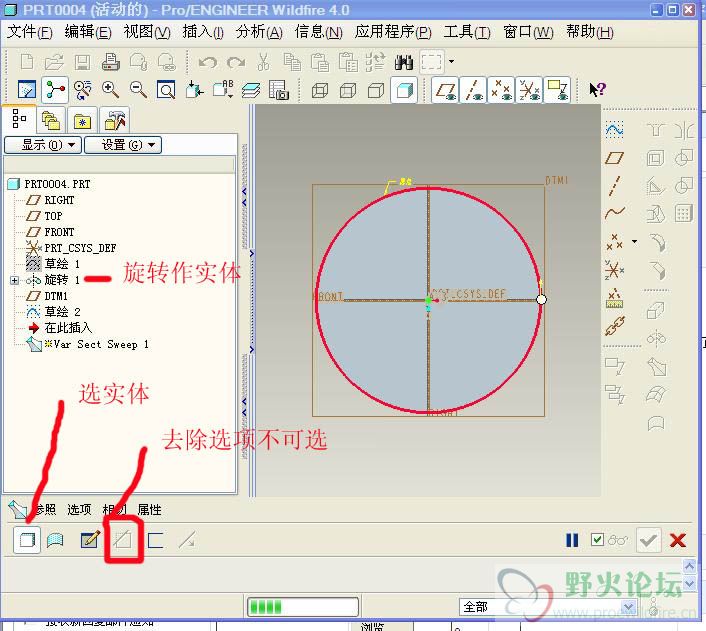
Task: Open the 分析(A) menu
Action: pos(259,32)
